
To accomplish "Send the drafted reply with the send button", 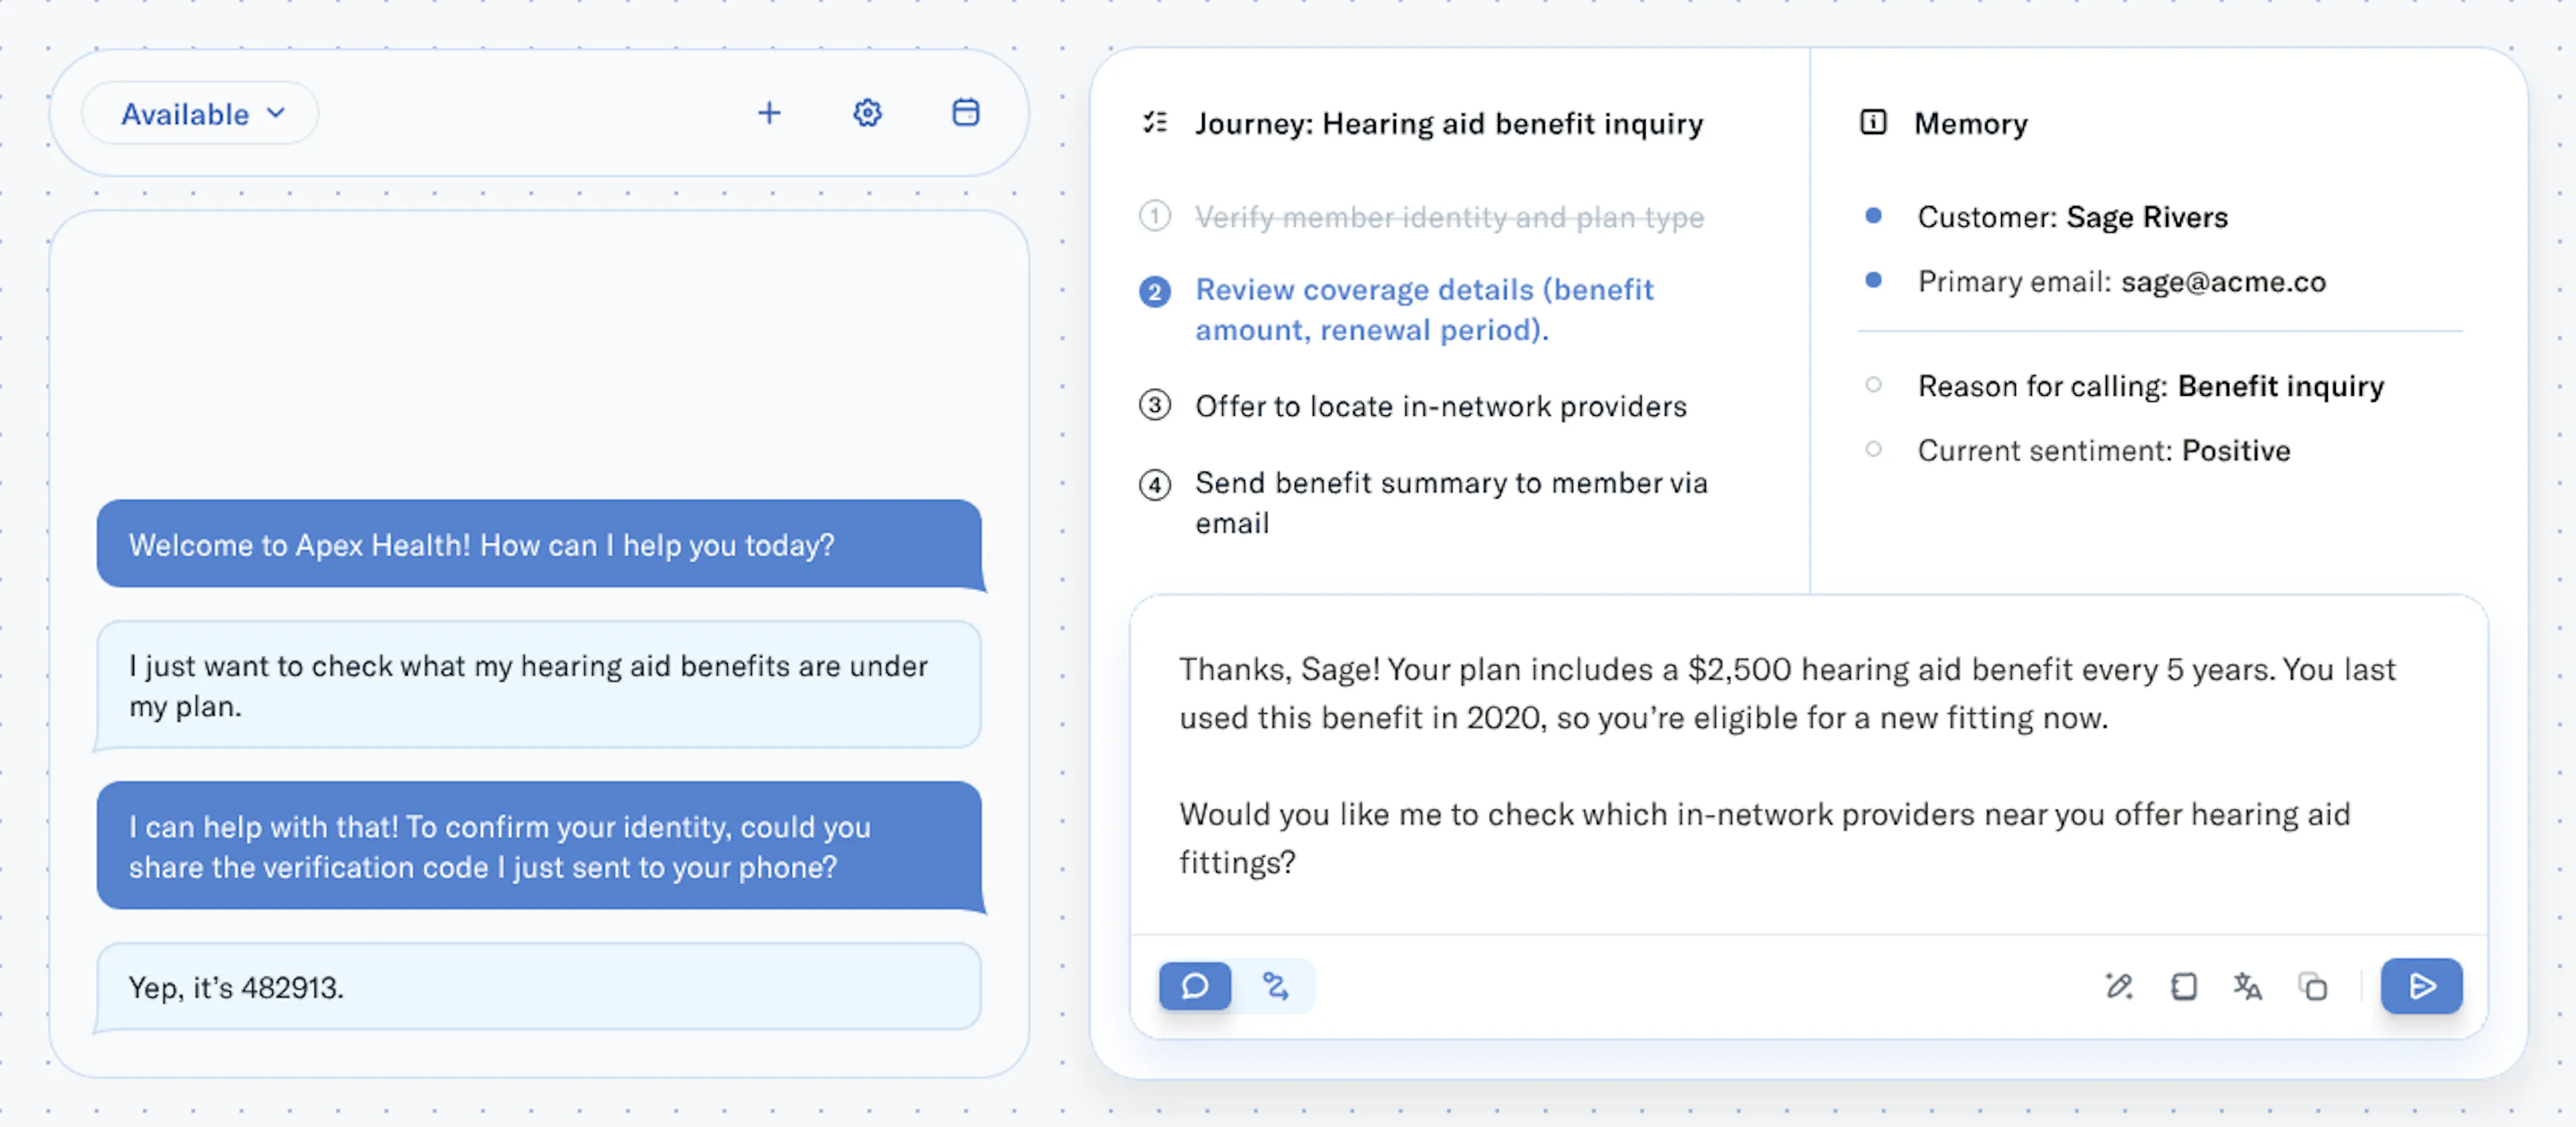I will (x=2420, y=987).
